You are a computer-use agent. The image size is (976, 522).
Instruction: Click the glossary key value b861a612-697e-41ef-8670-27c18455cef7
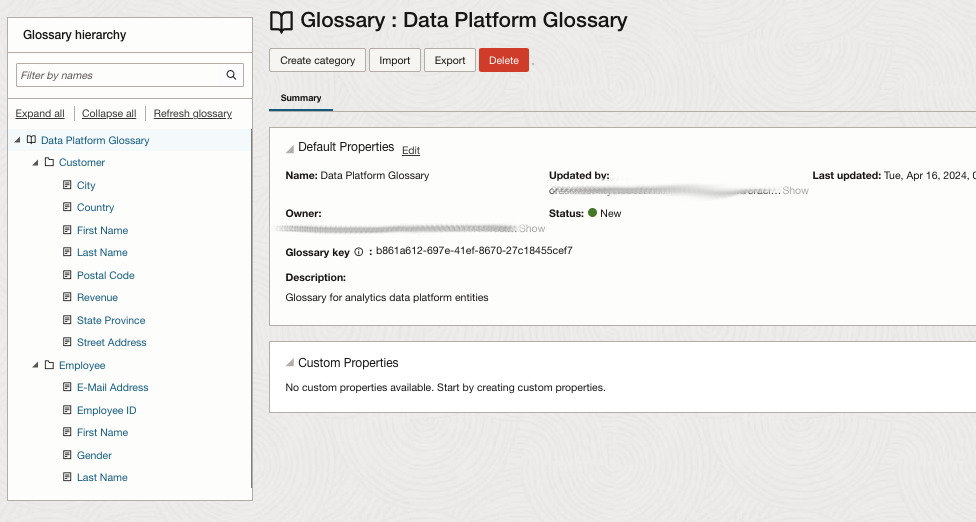click(x=474, y=251)
